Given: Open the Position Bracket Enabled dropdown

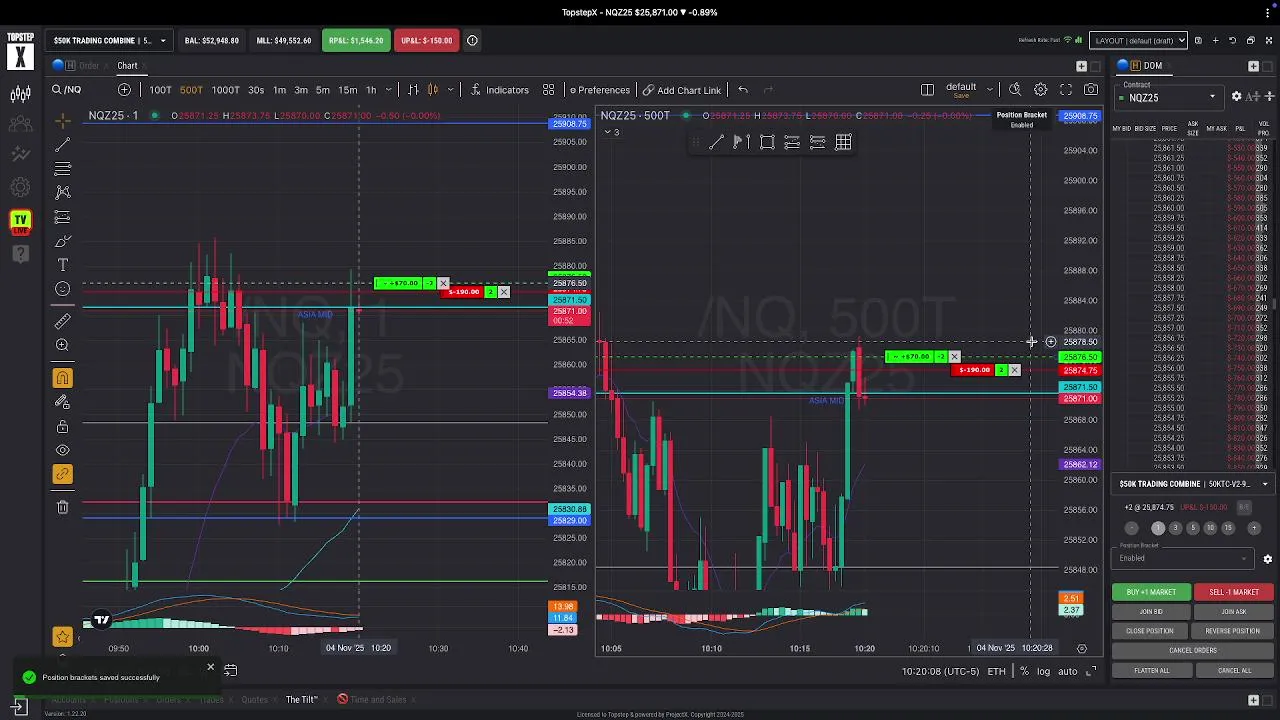Looking at the screenshot, I should pos(1185,558).
